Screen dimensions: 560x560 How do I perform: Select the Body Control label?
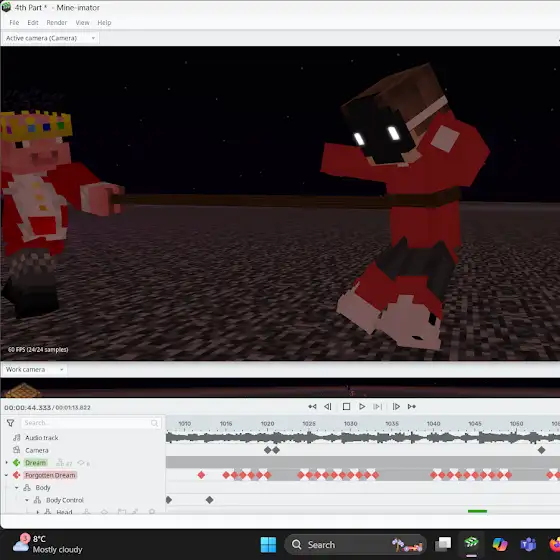(65, 500)
